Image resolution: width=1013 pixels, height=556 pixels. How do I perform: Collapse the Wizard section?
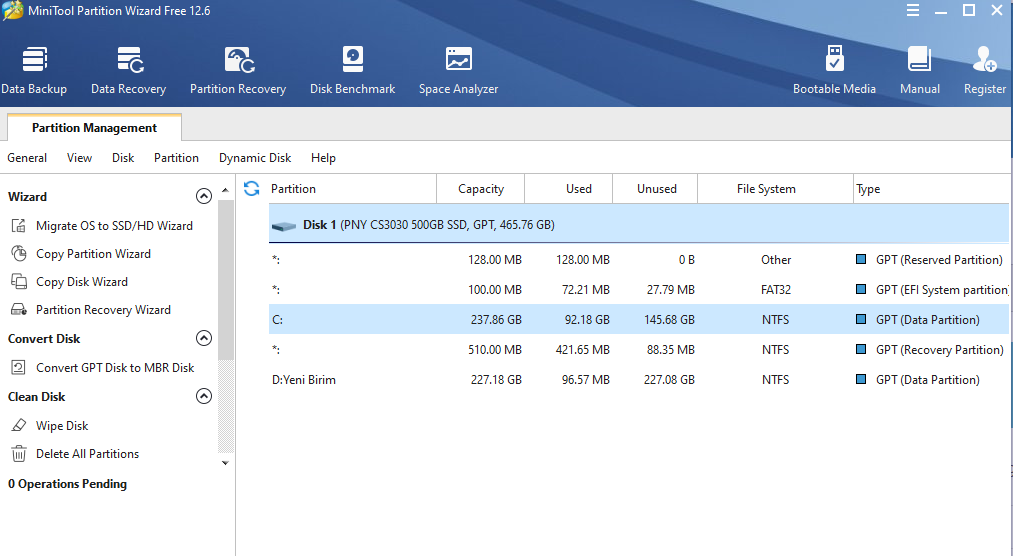[204, 196]
